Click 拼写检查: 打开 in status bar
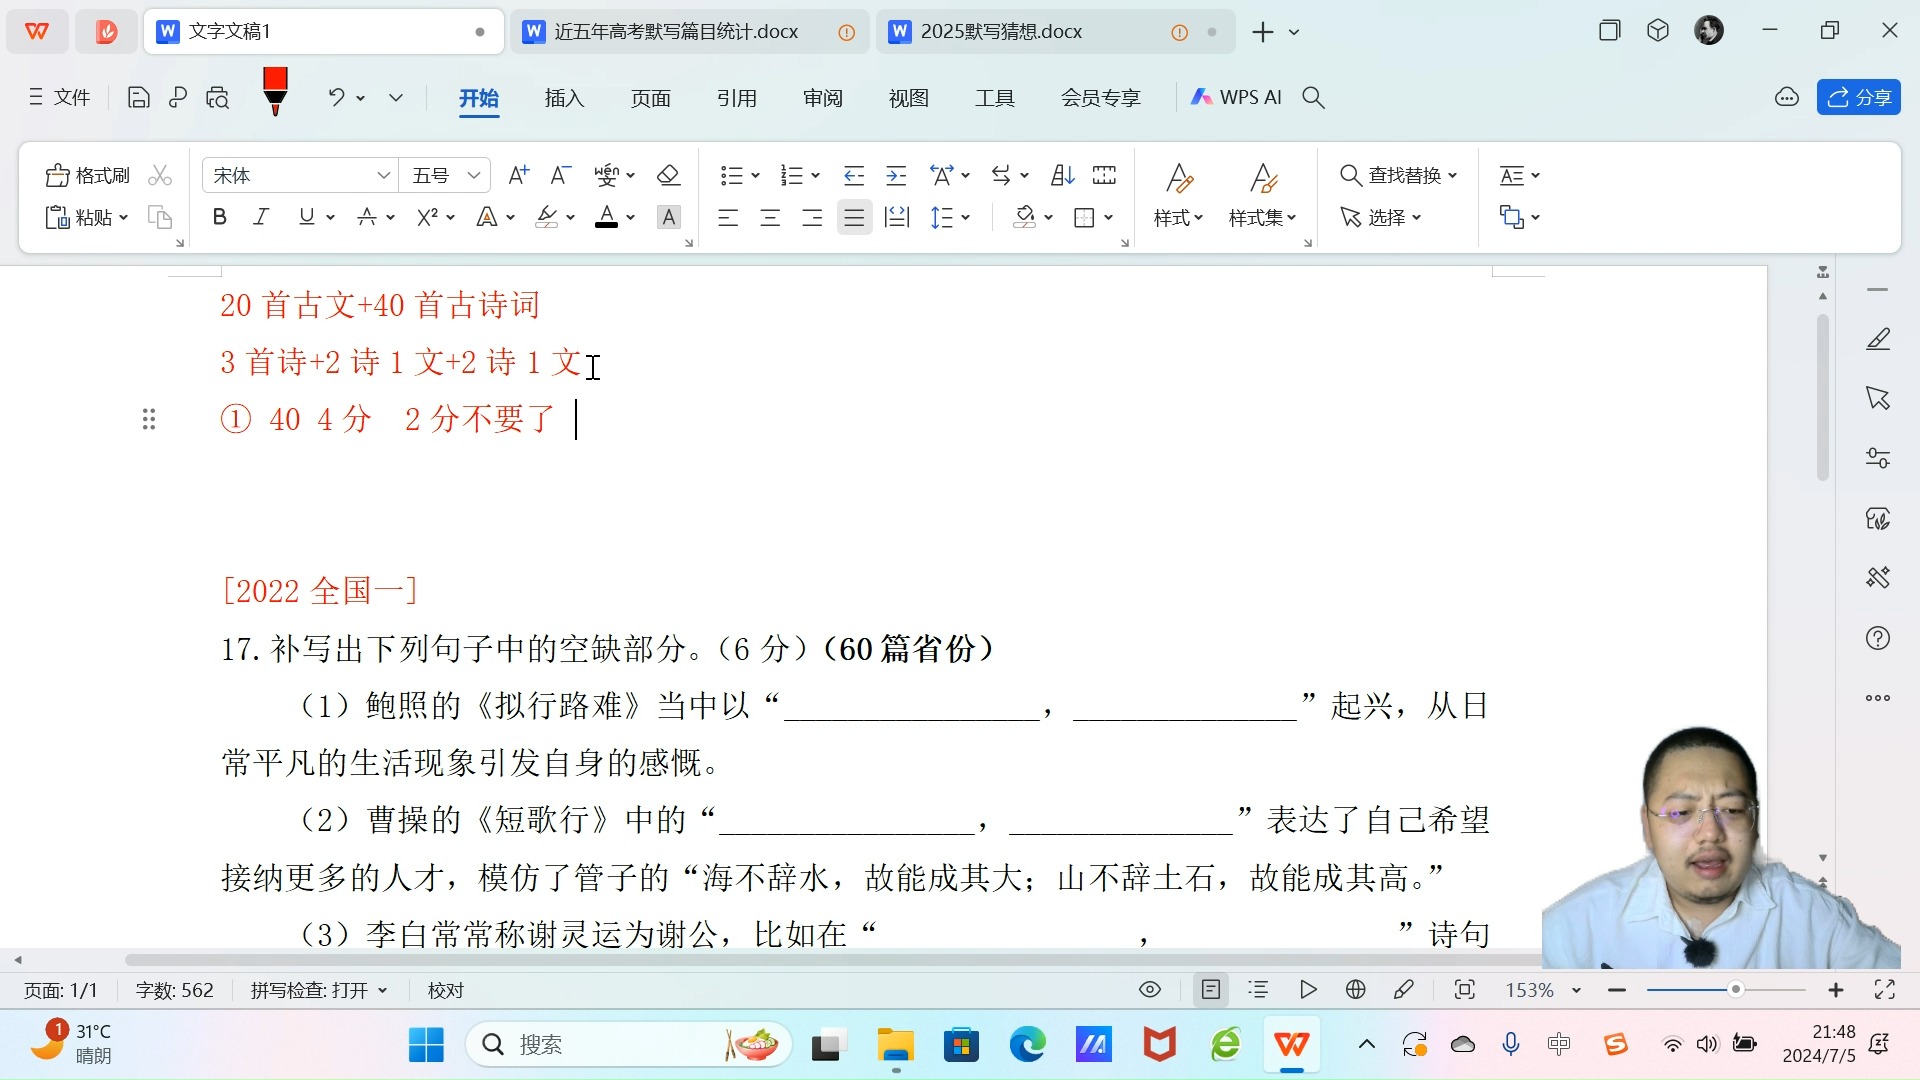This screenshot has height=1080, width=1920. click(x=318, y=990)
